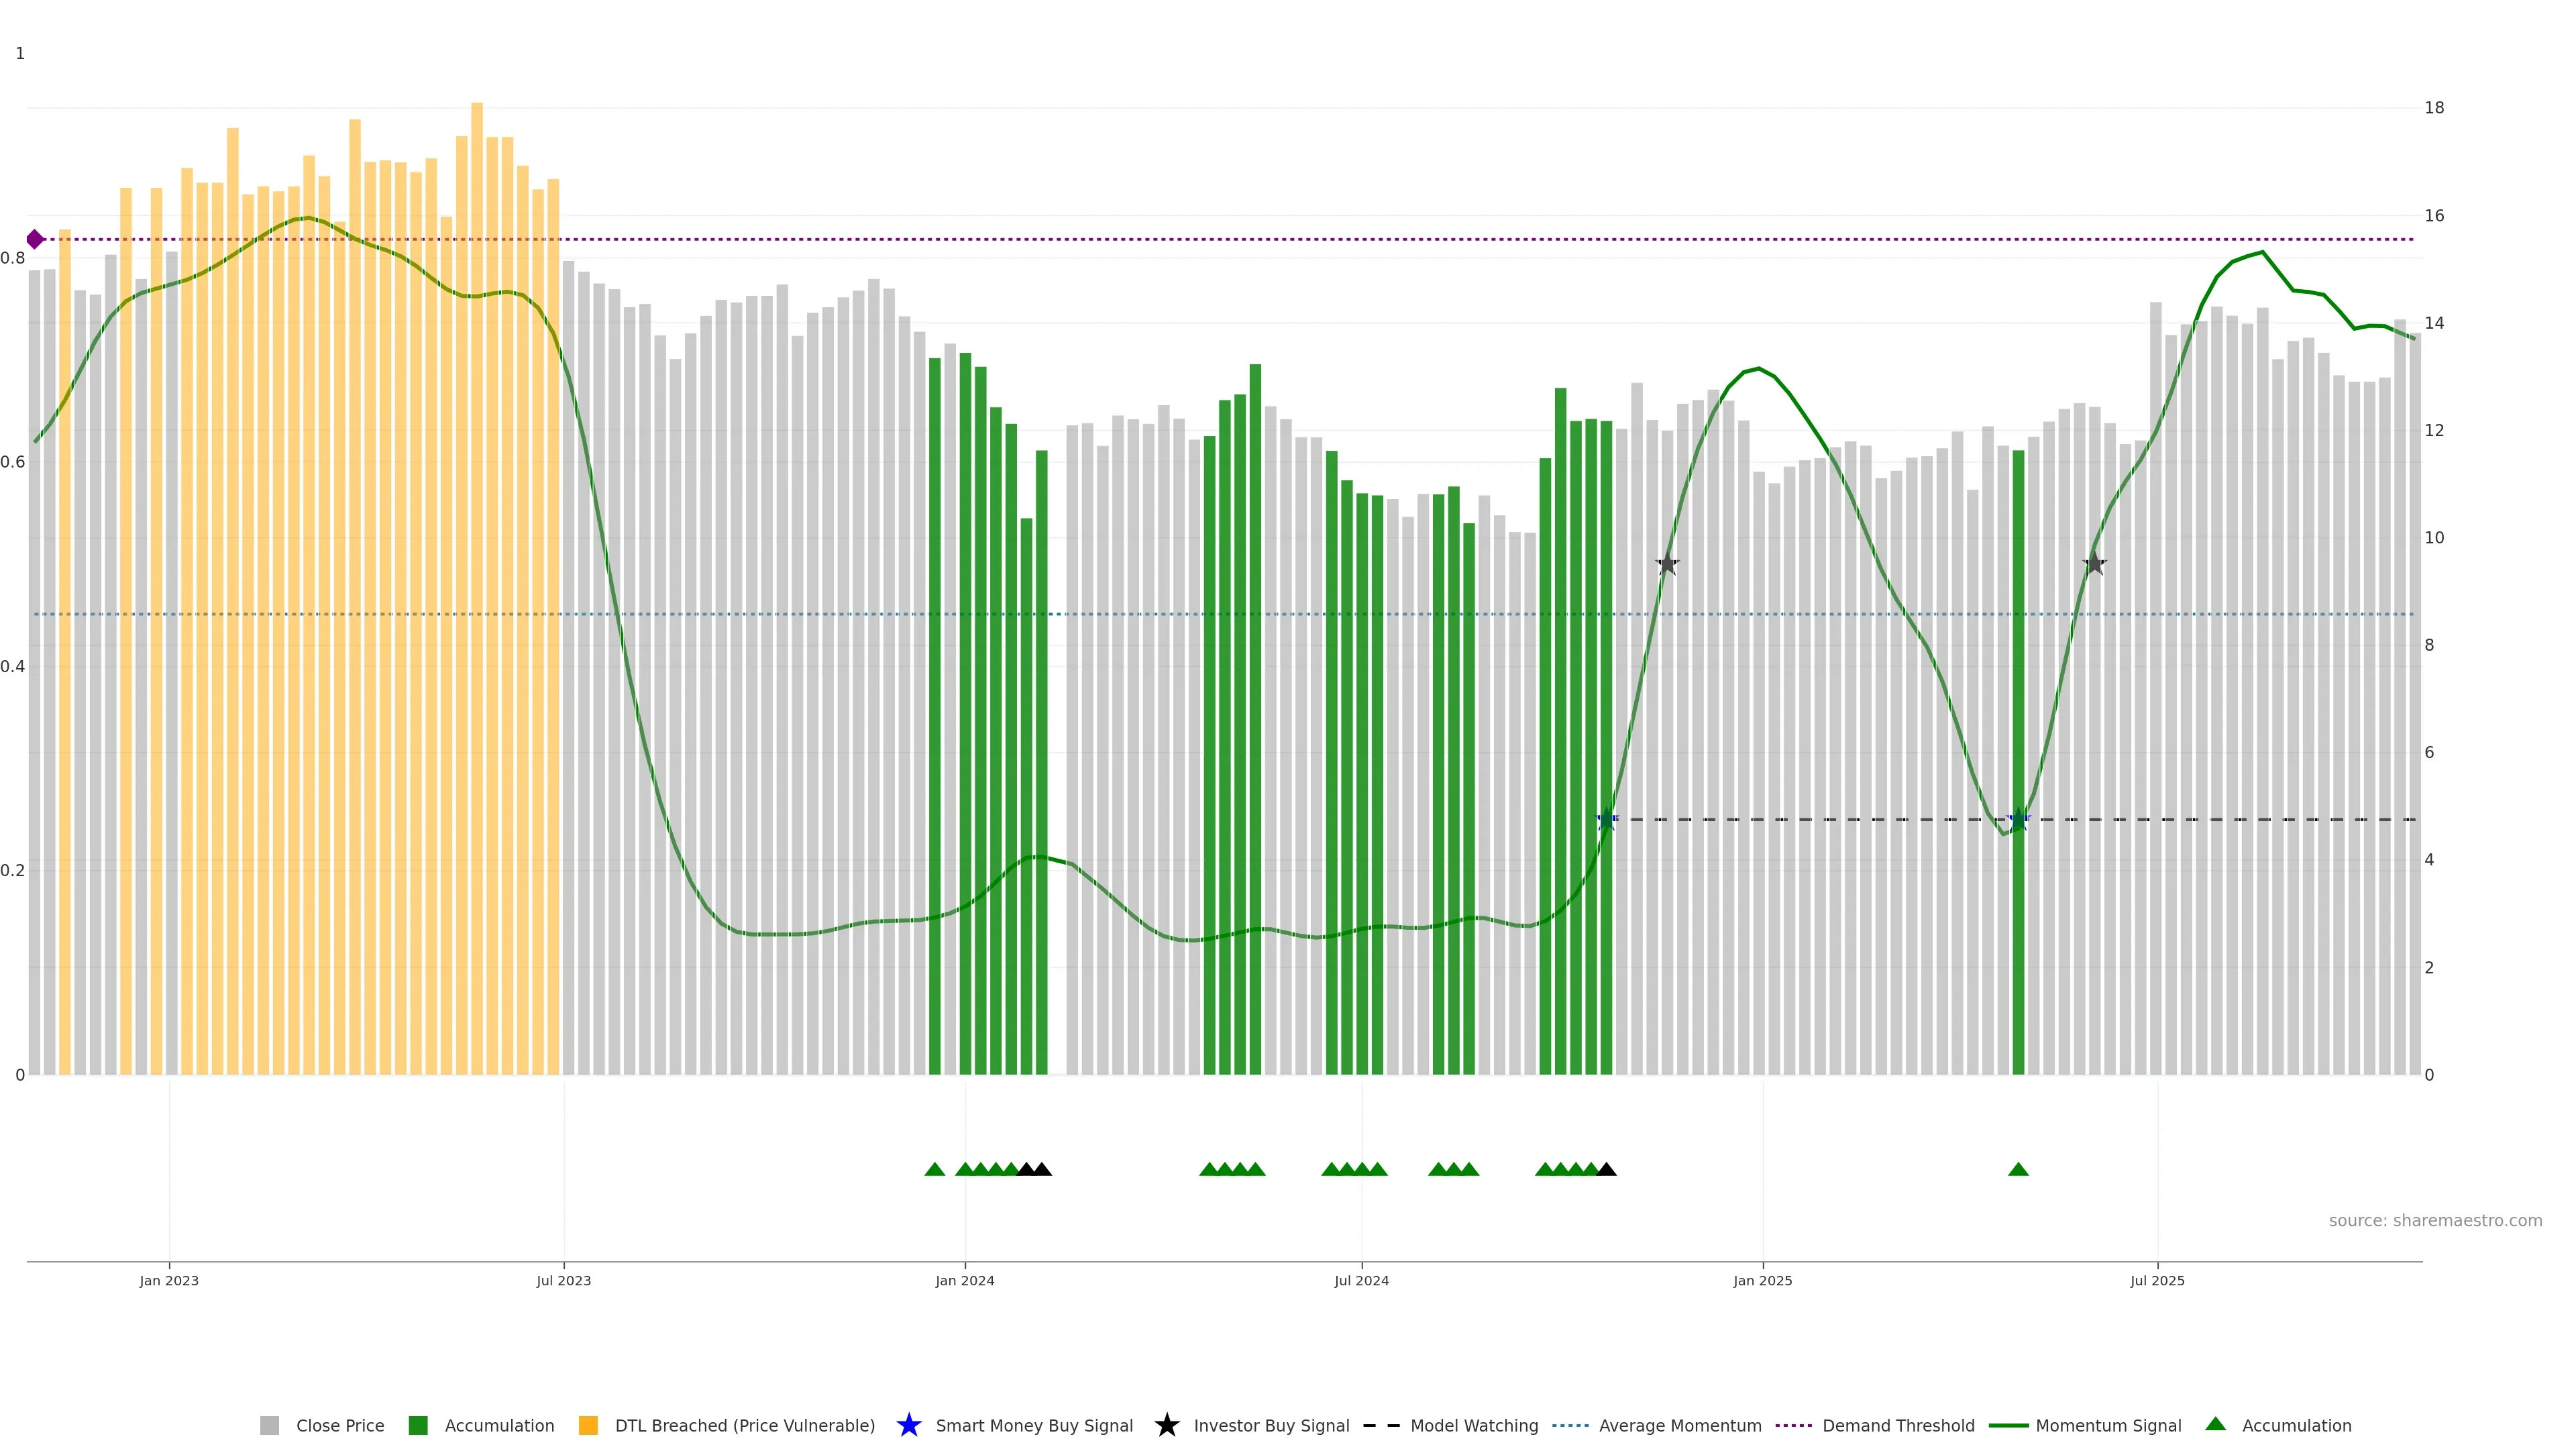Toggle the DTL Breached legend entry
Image resolution: width=2576 pixels, height=1449 pixels.
click(744, 1426)
